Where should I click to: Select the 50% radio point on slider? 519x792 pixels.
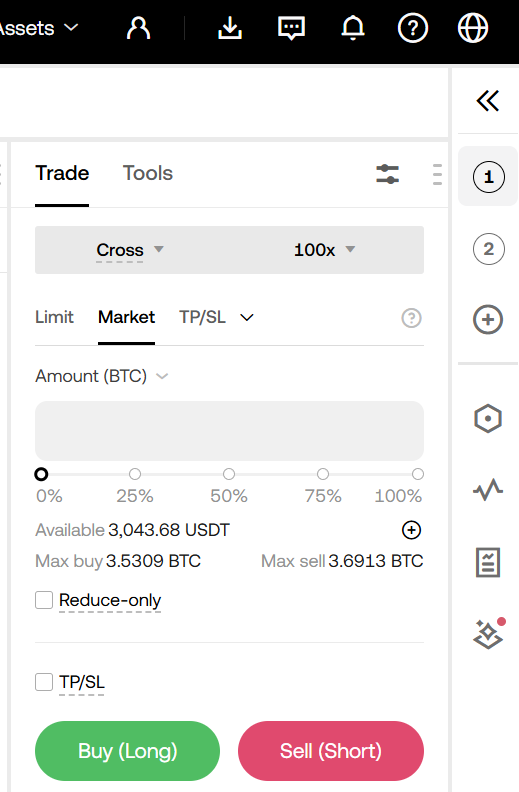[x=229, y=474]
